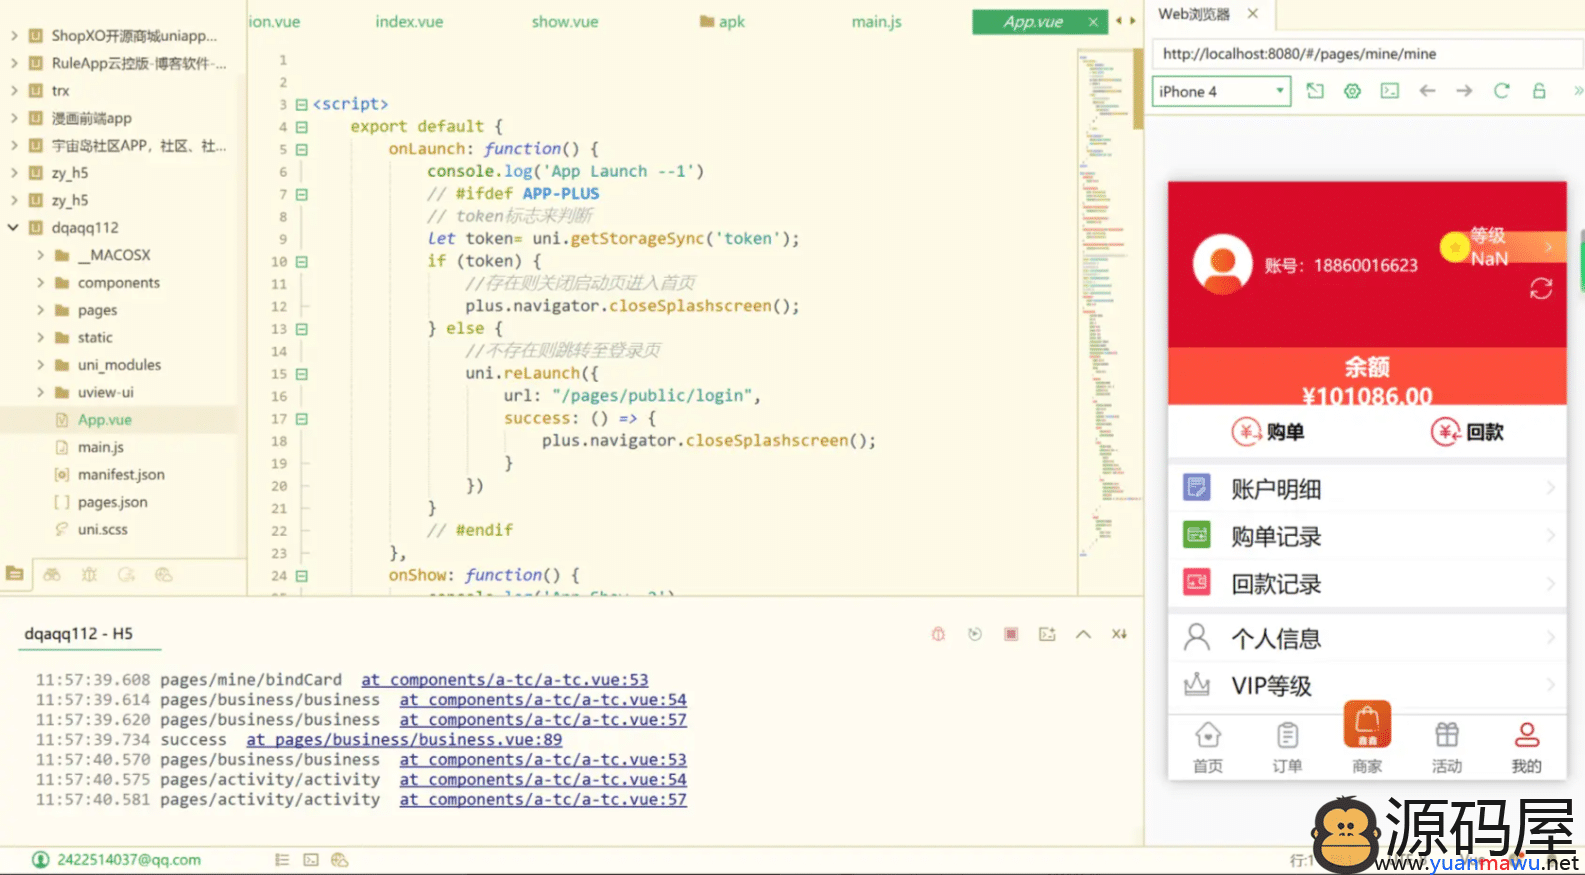Fold the onShow function on line 24
The height and width of the screenshot is (875, 1585).
301,576
